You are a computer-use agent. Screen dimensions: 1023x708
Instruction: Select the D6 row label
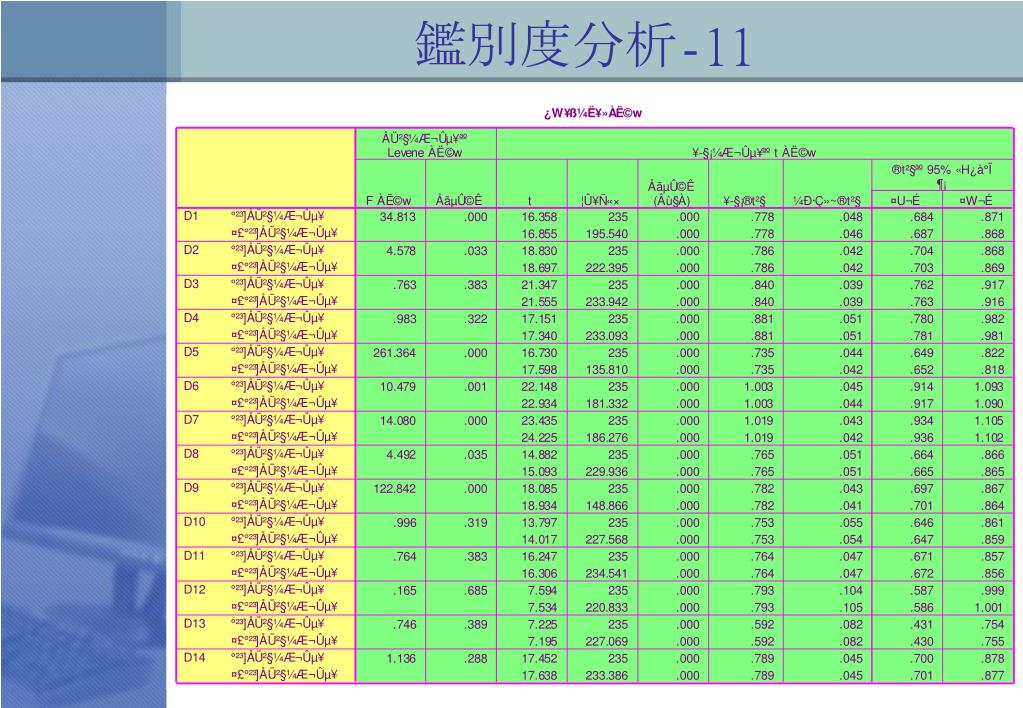point(191,386)
